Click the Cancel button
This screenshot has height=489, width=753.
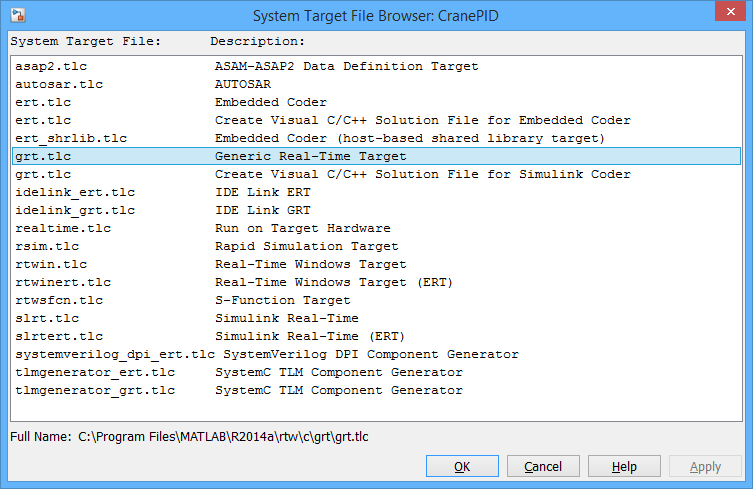coord(543,467)
